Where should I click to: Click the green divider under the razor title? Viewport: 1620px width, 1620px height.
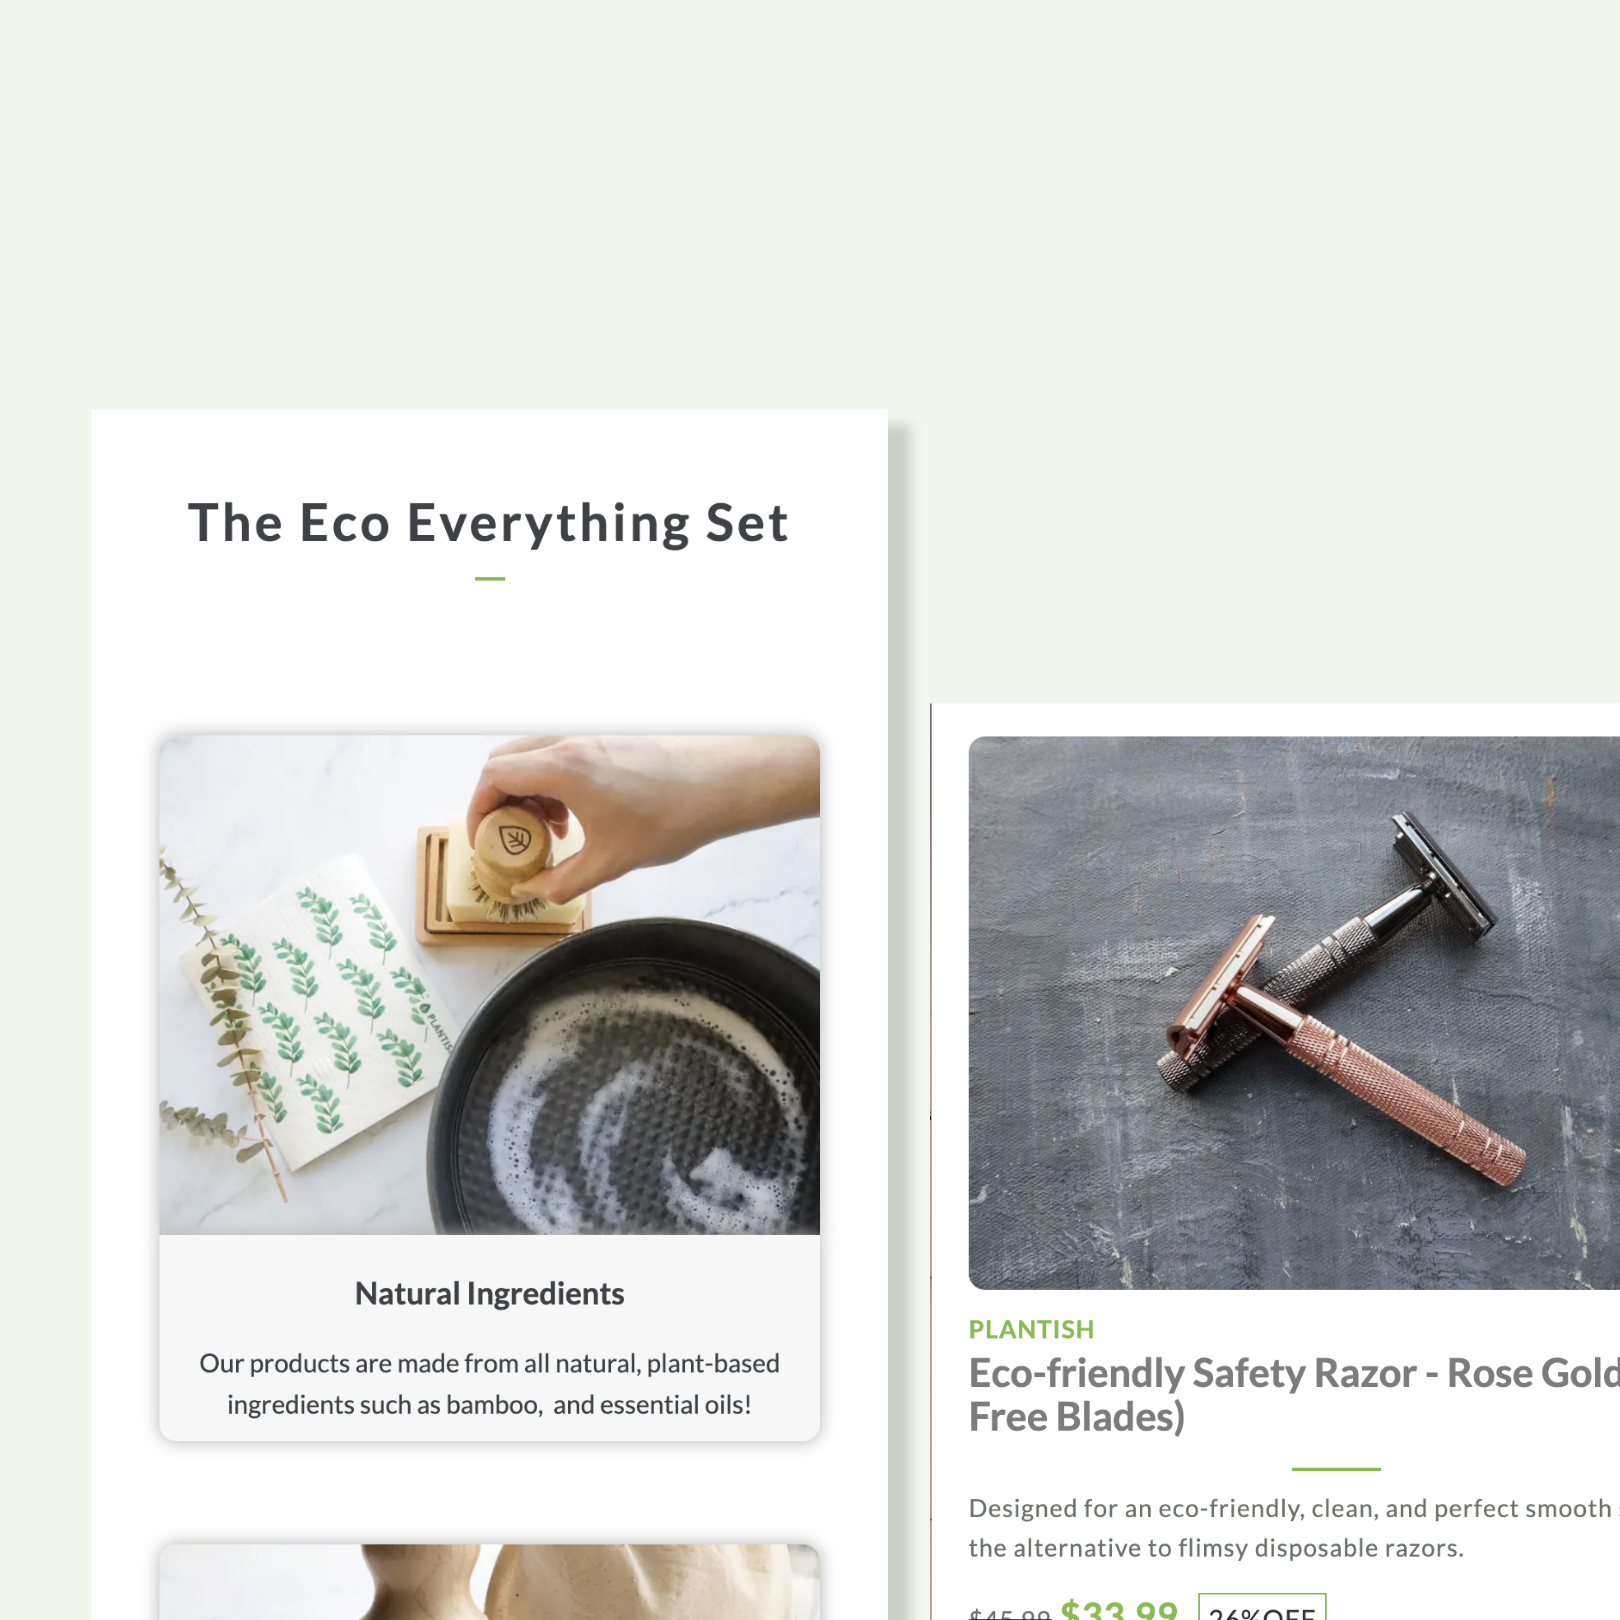pyautogui.click(x=1335, y=1469)
